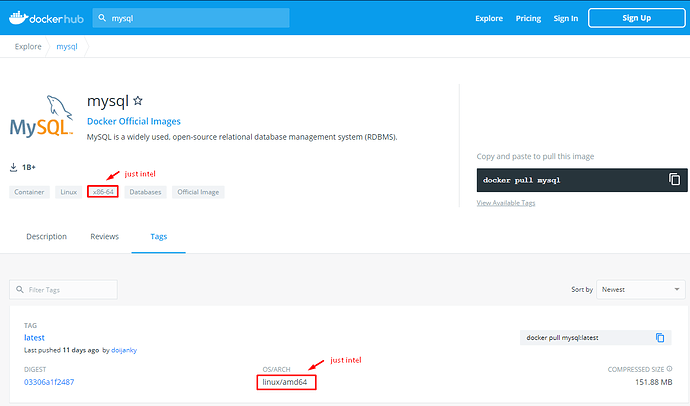Open the Sort by Newest dropdown
690x406 pixels.
pyautogui.click(x=641, y=289)
